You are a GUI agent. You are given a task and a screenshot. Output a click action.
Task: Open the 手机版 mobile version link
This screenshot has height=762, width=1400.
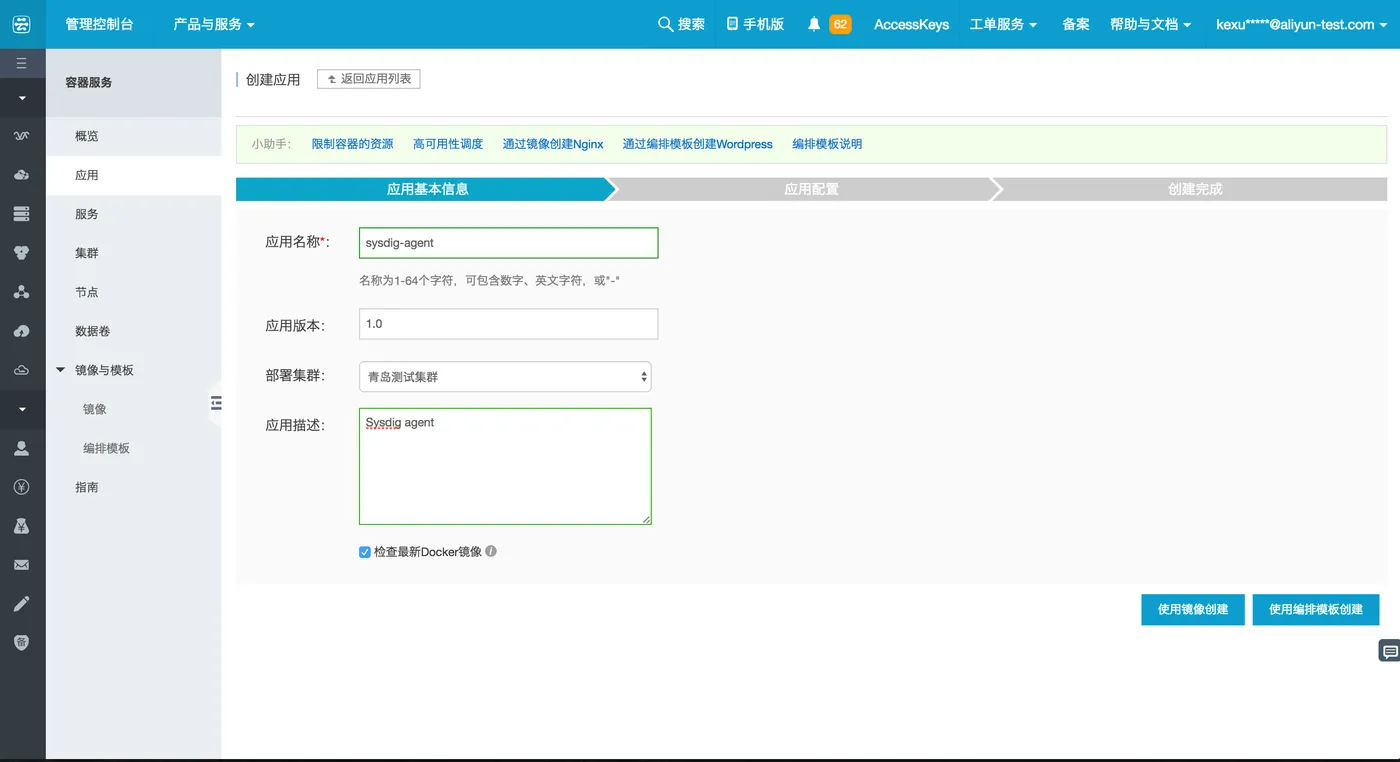(x=755, y=24)
